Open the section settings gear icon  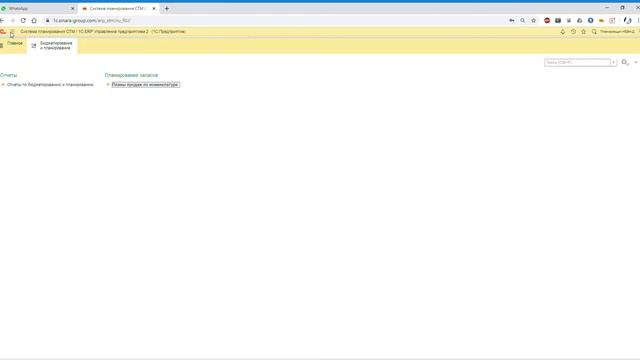(624, 62)
